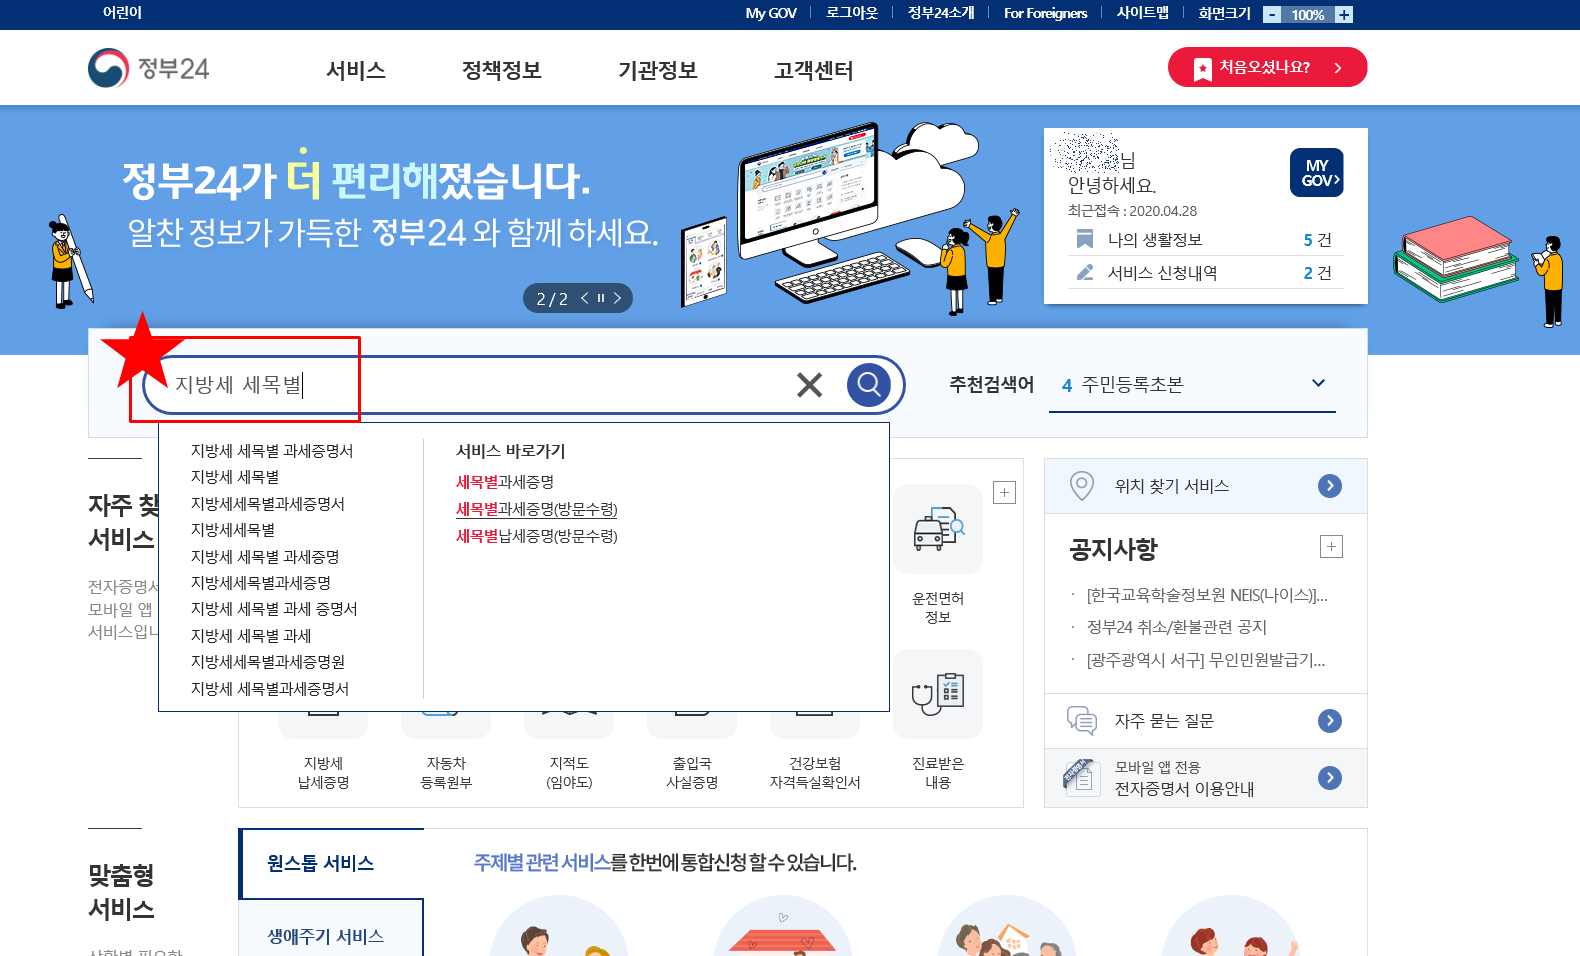Image resolution: width=1580 pixels, height=956 pixels.
Task: Select suggestion 지방세 세목별 과세증명
Action: [265, 557]
